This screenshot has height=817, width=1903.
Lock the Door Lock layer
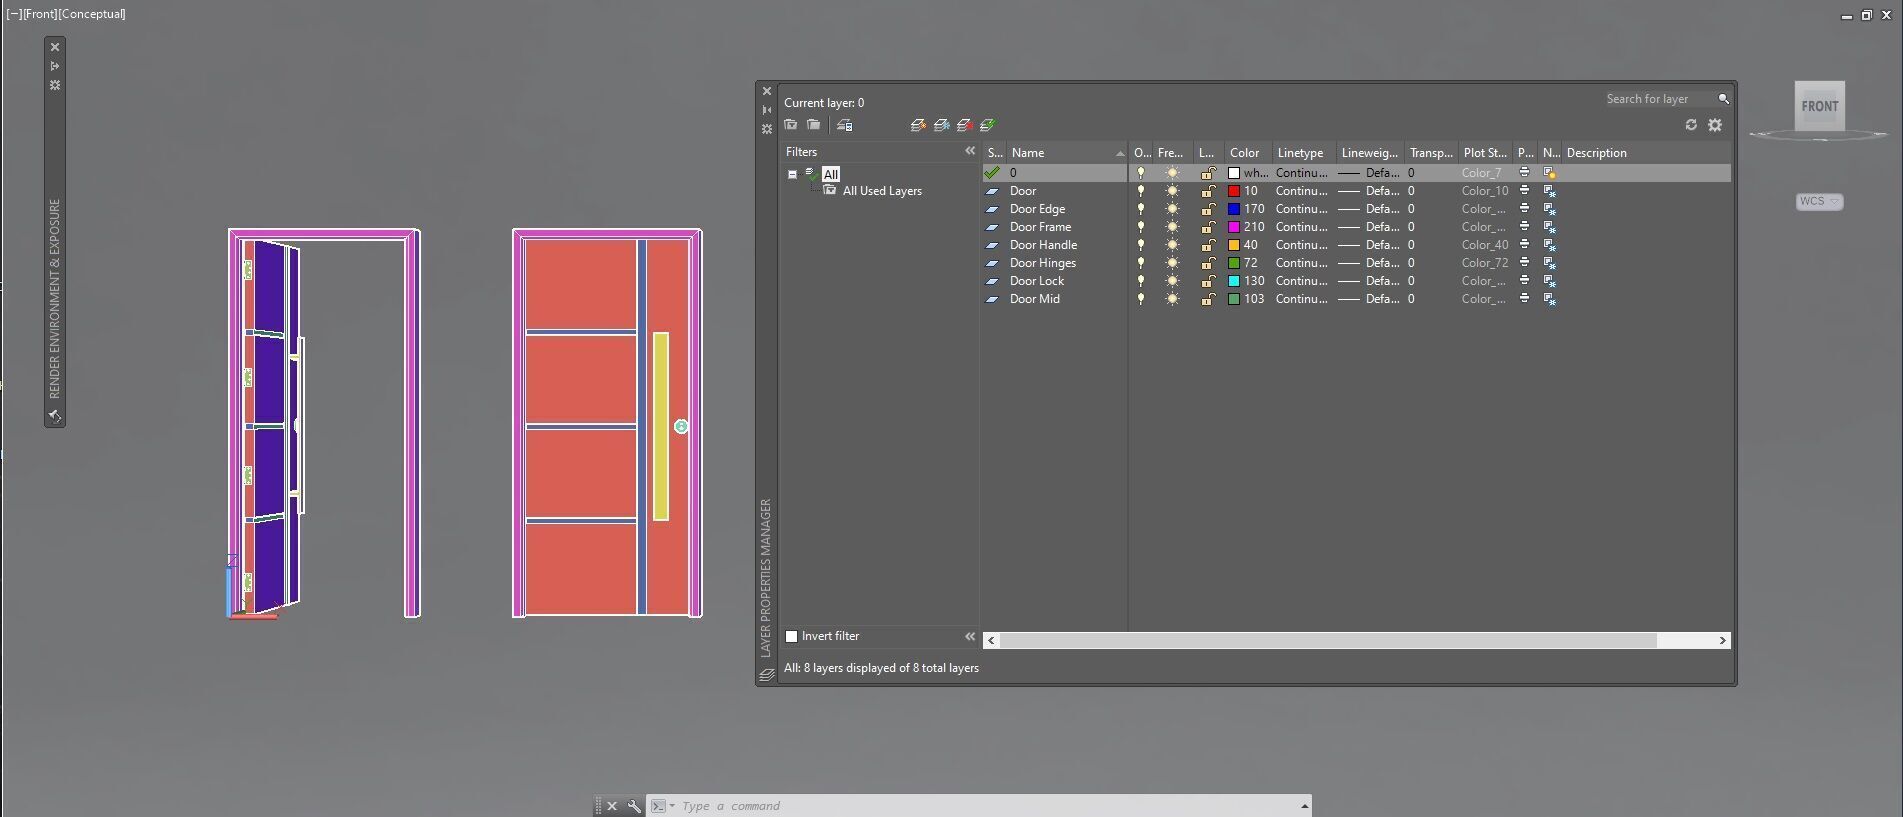[1208, 281]
